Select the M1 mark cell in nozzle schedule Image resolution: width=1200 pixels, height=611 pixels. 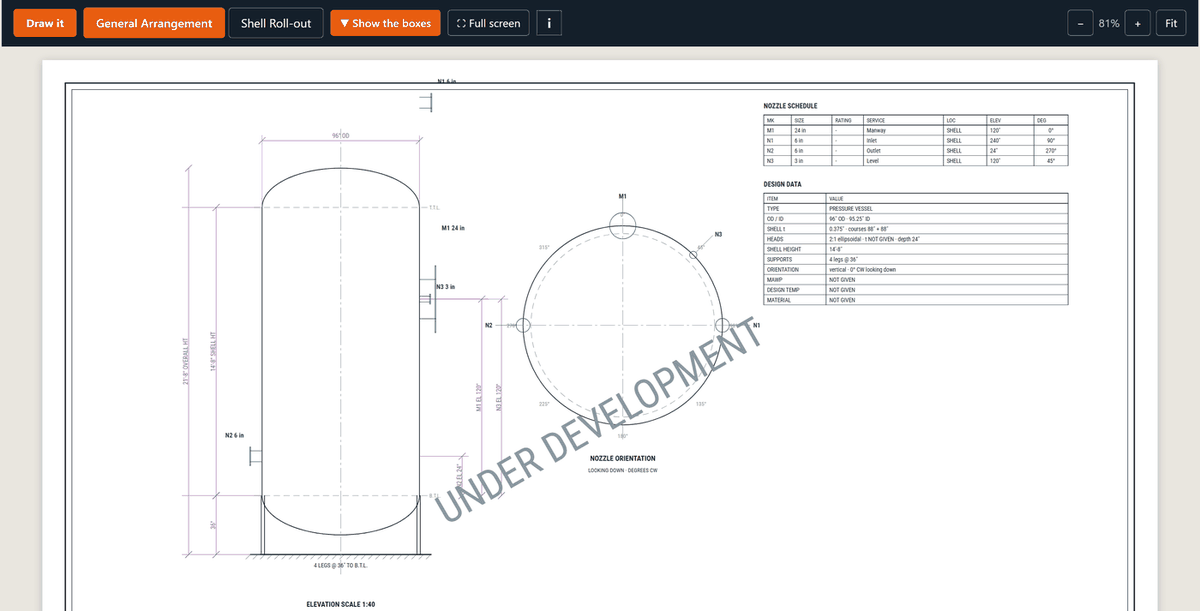(776, 130)
